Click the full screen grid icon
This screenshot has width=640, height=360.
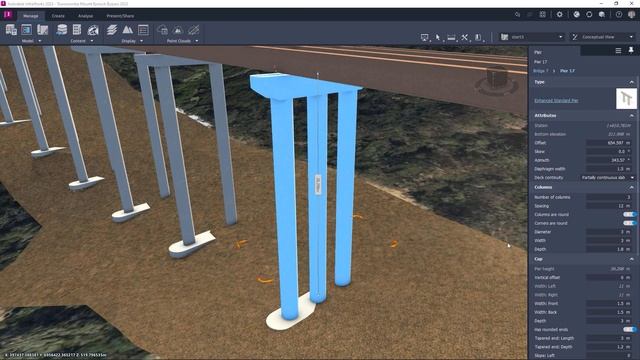(x=542, y=14)
